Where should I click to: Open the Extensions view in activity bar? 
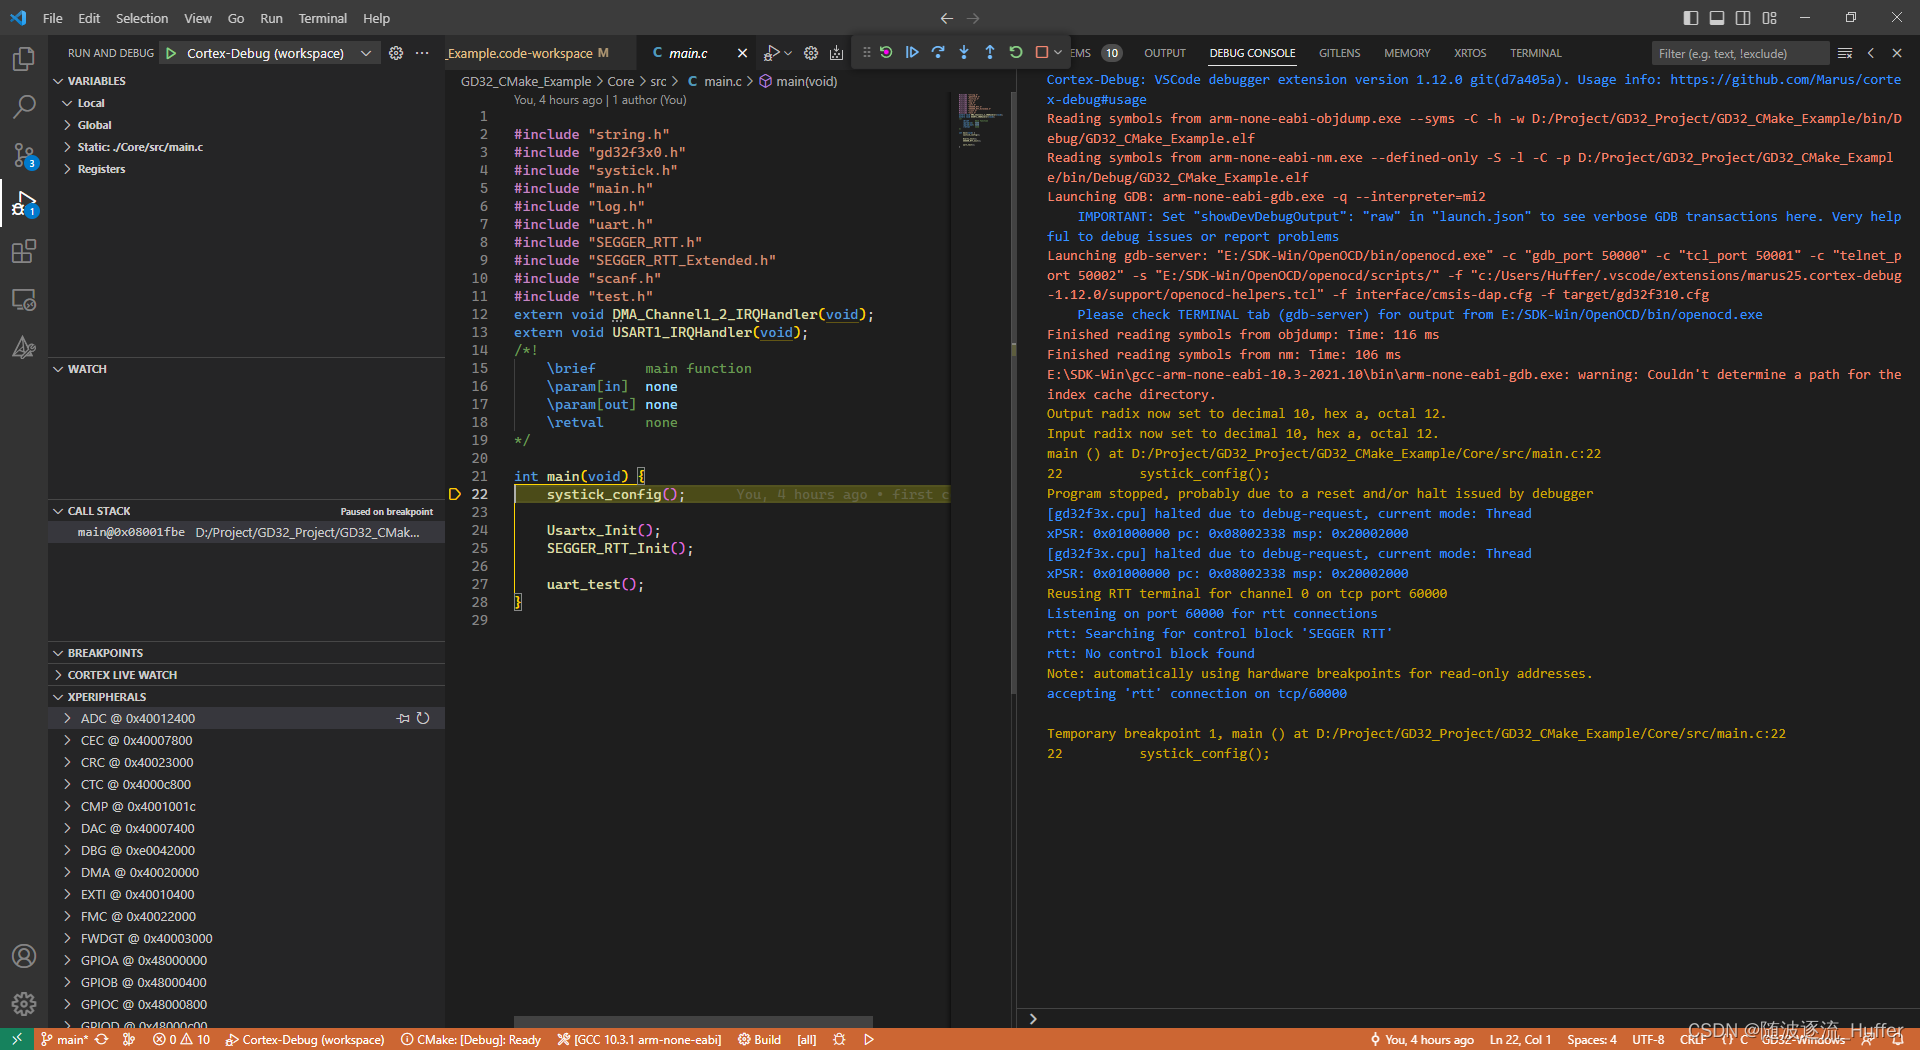point(24,252)
